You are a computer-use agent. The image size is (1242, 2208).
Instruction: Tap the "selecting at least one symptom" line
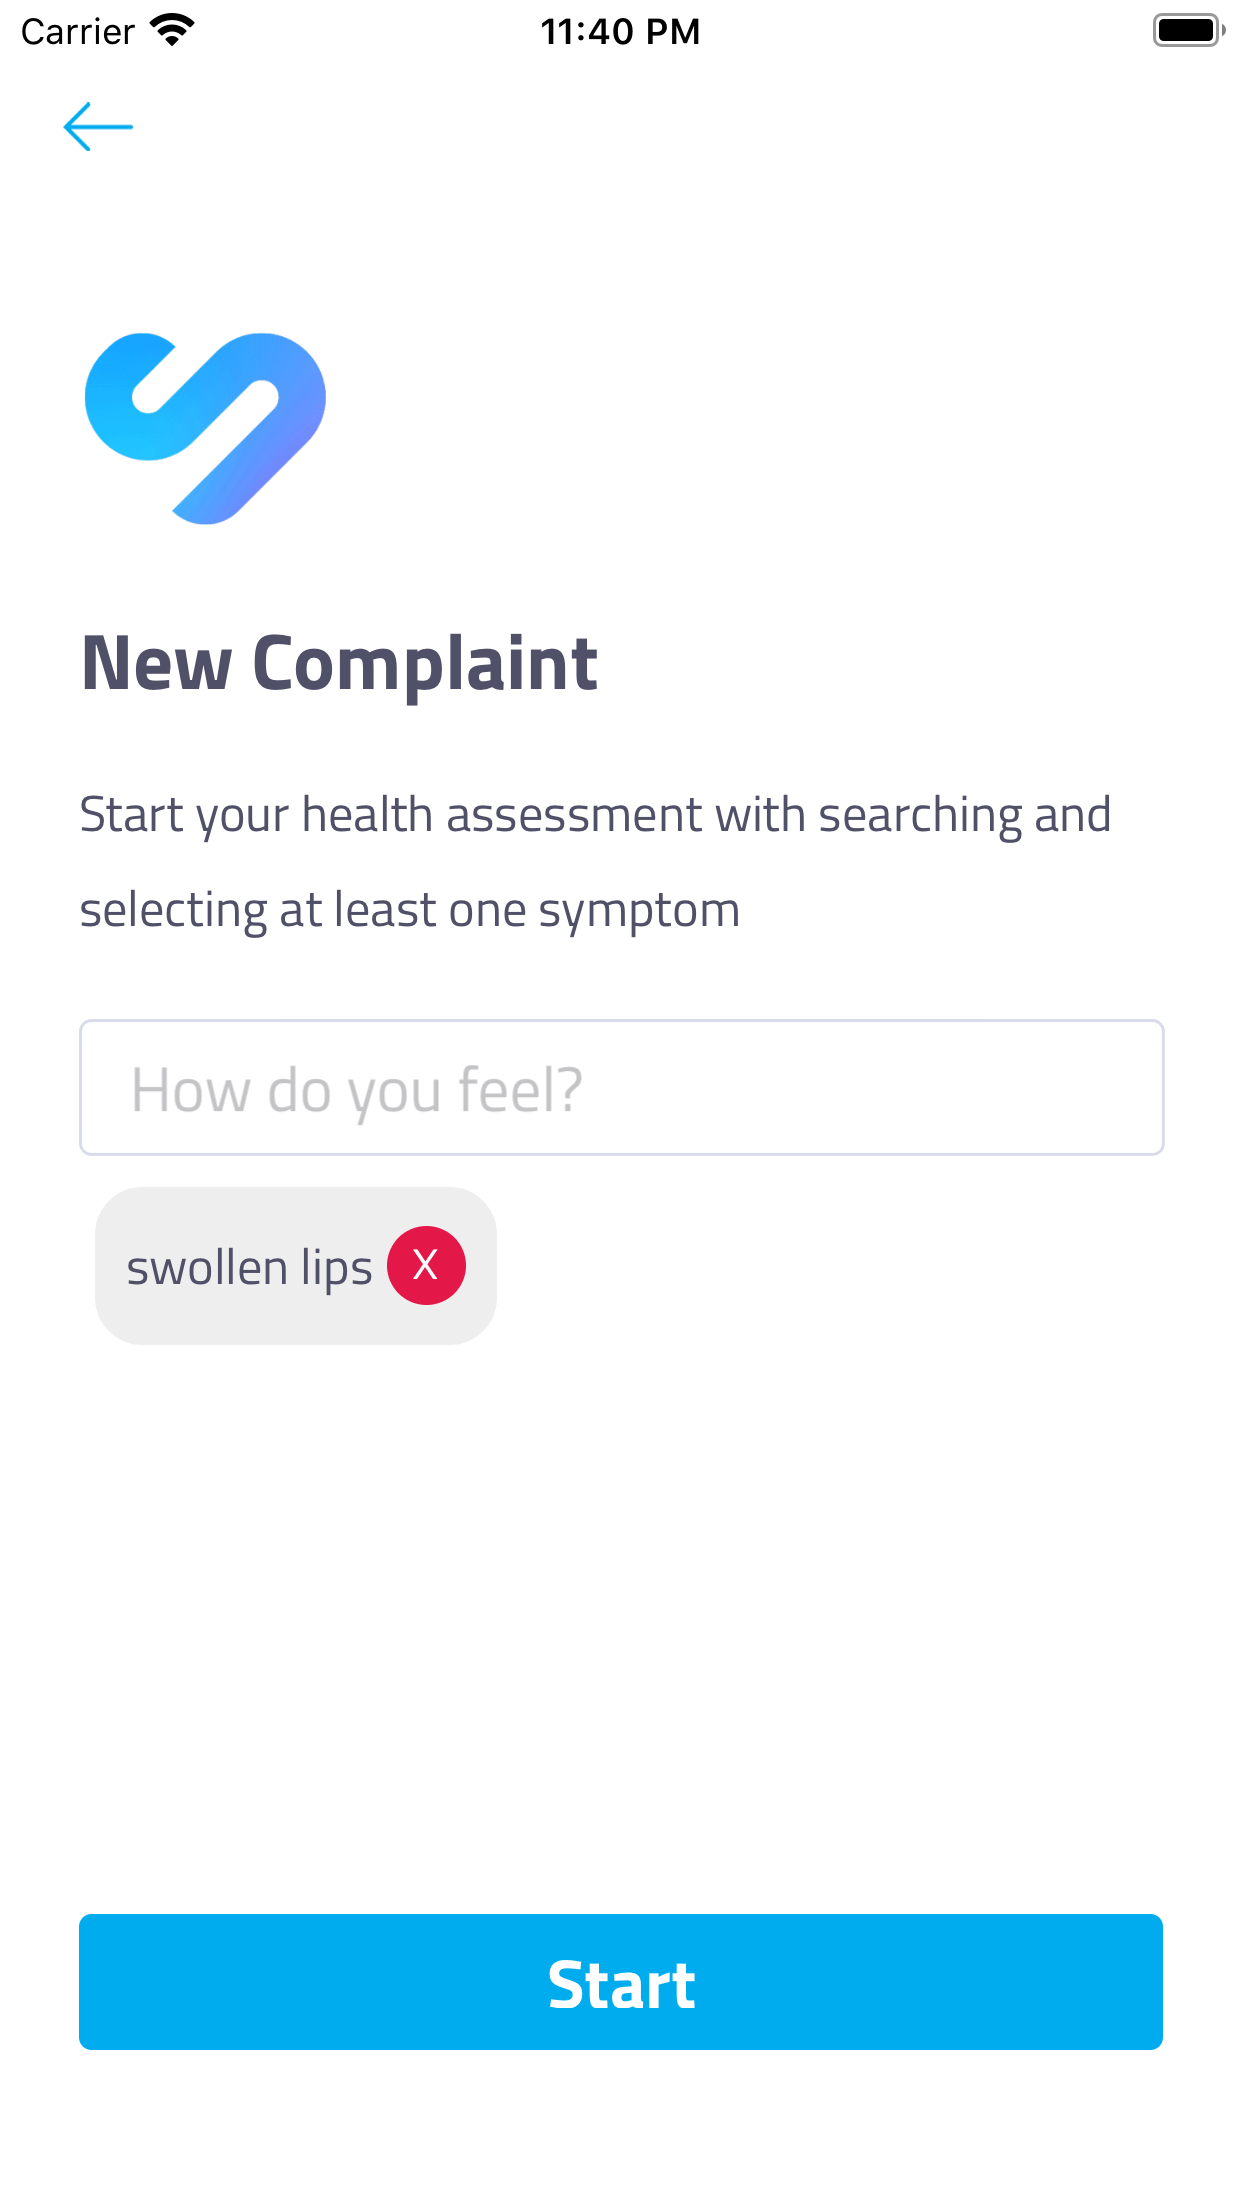(410, 911)
